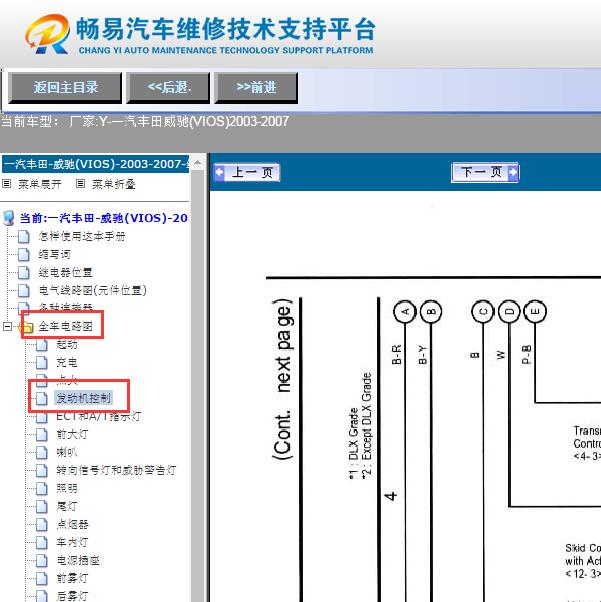Screen dimensions: 601x602
Task: Click the left panel vertical scrollbar track
Action: coord(197,384)
